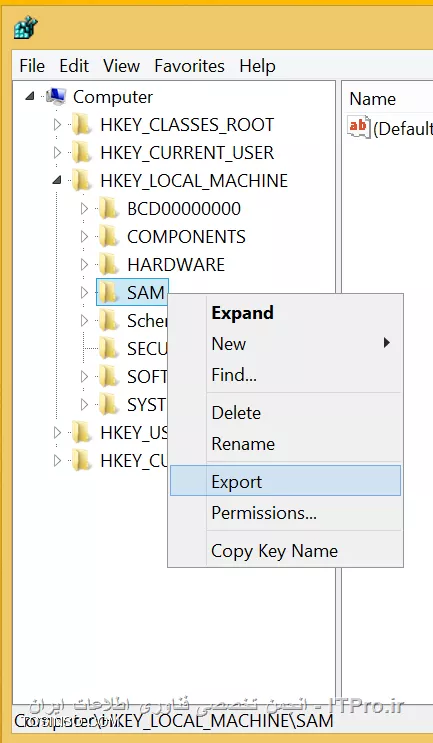Choose Export from the context menu
433x743 pixels.
(286, 481)
